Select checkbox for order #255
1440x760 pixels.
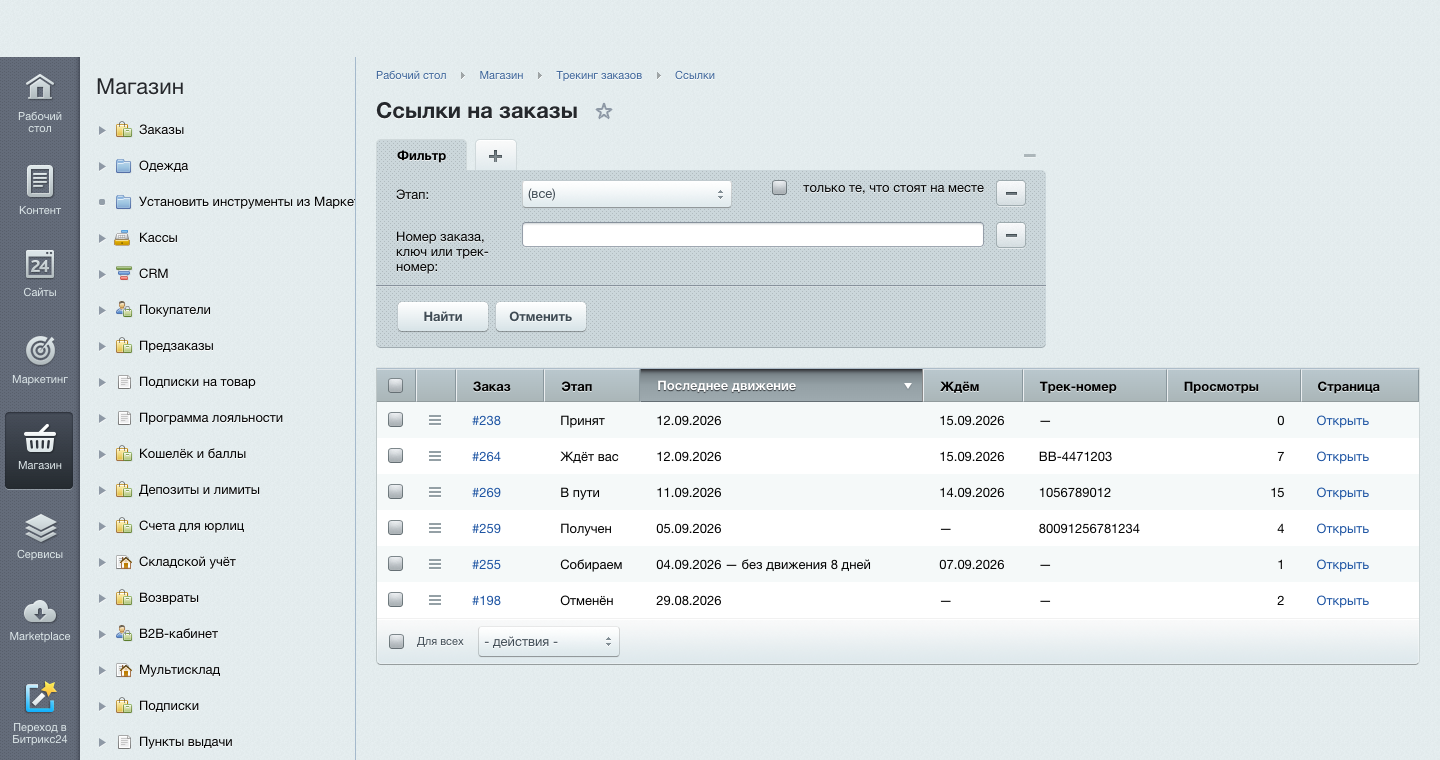pos(395,564)
